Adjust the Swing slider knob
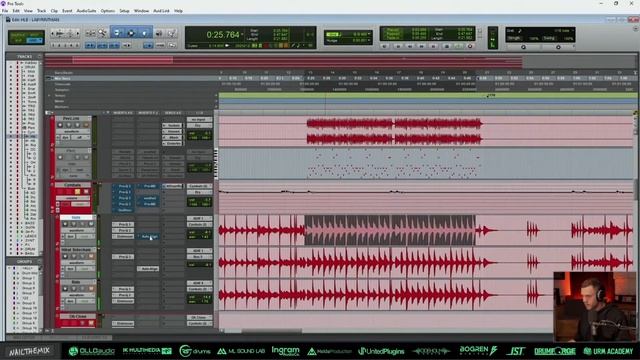The width and height of the screenshot is (640, 360). [558, 47]
